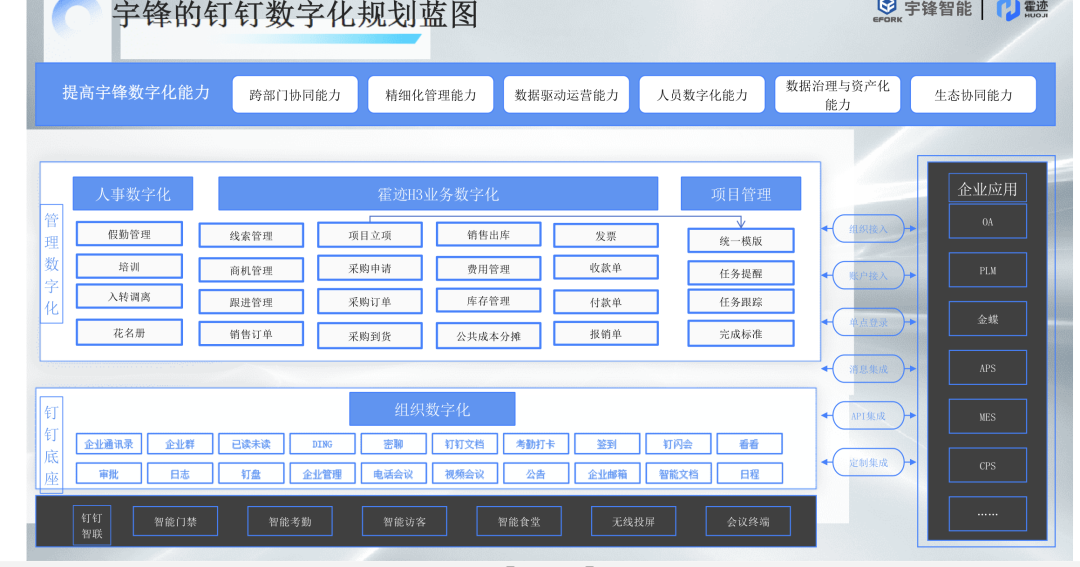Click the API集成 connector pill
Image resolution: width=1080 pixels, height=567 pixels.
[x=869, y=416]
